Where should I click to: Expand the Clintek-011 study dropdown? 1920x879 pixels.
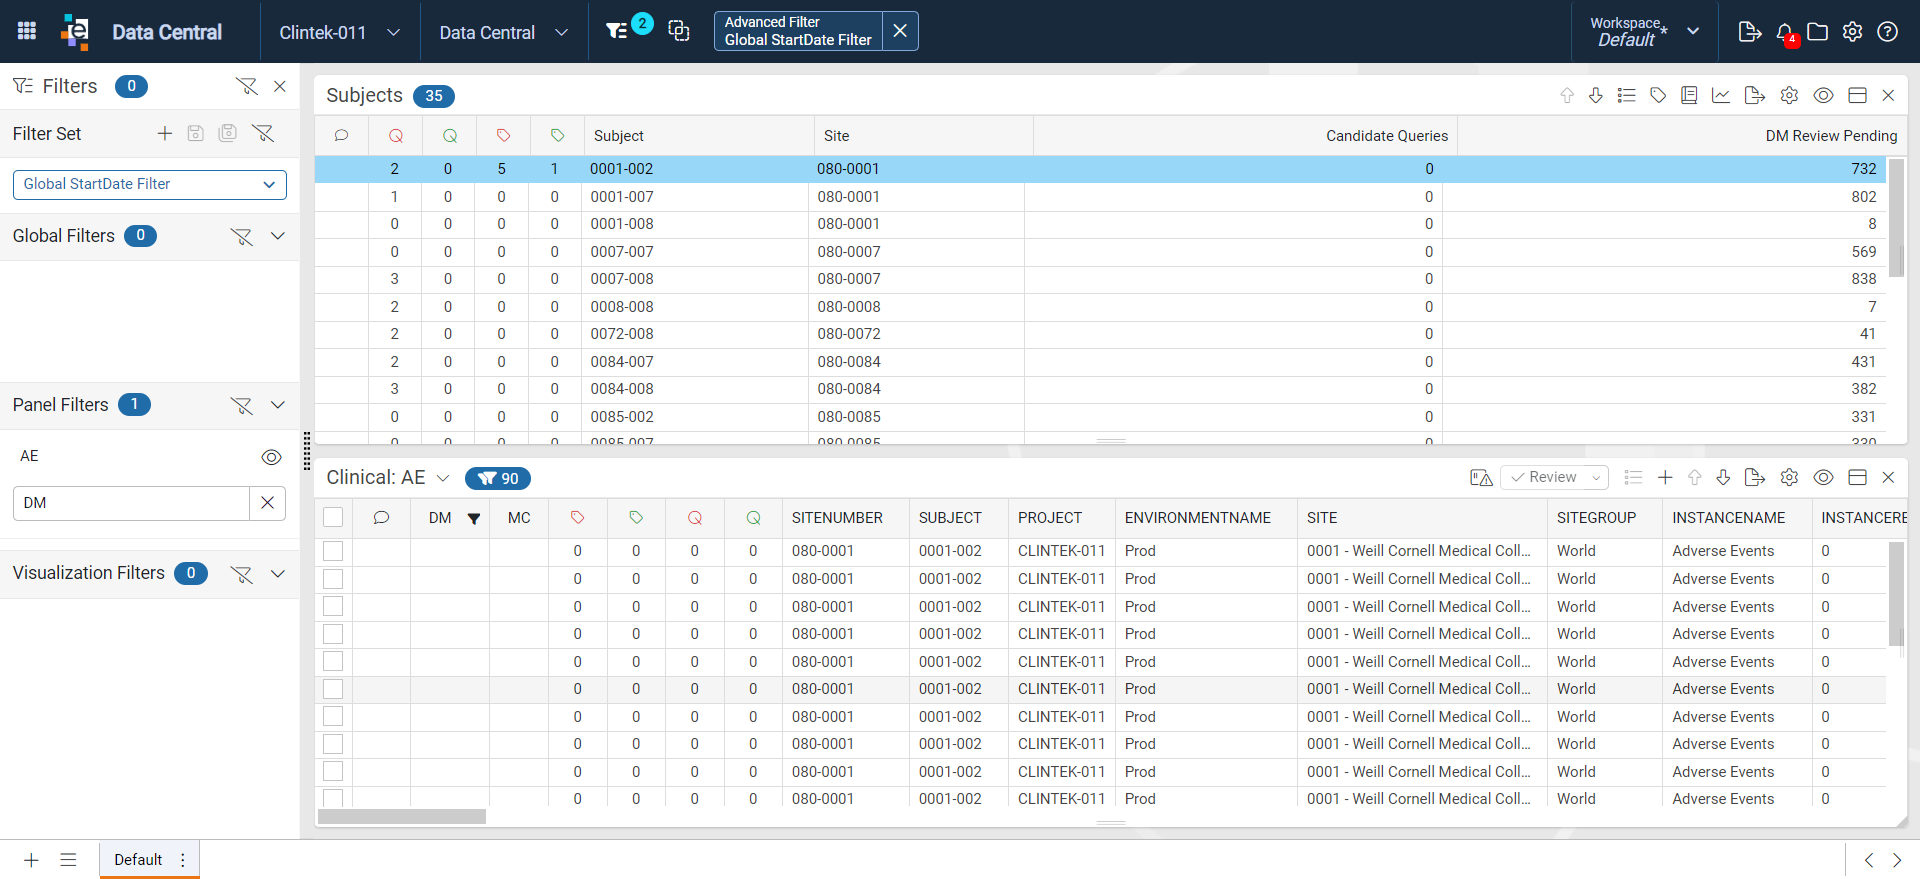point(340,32)
